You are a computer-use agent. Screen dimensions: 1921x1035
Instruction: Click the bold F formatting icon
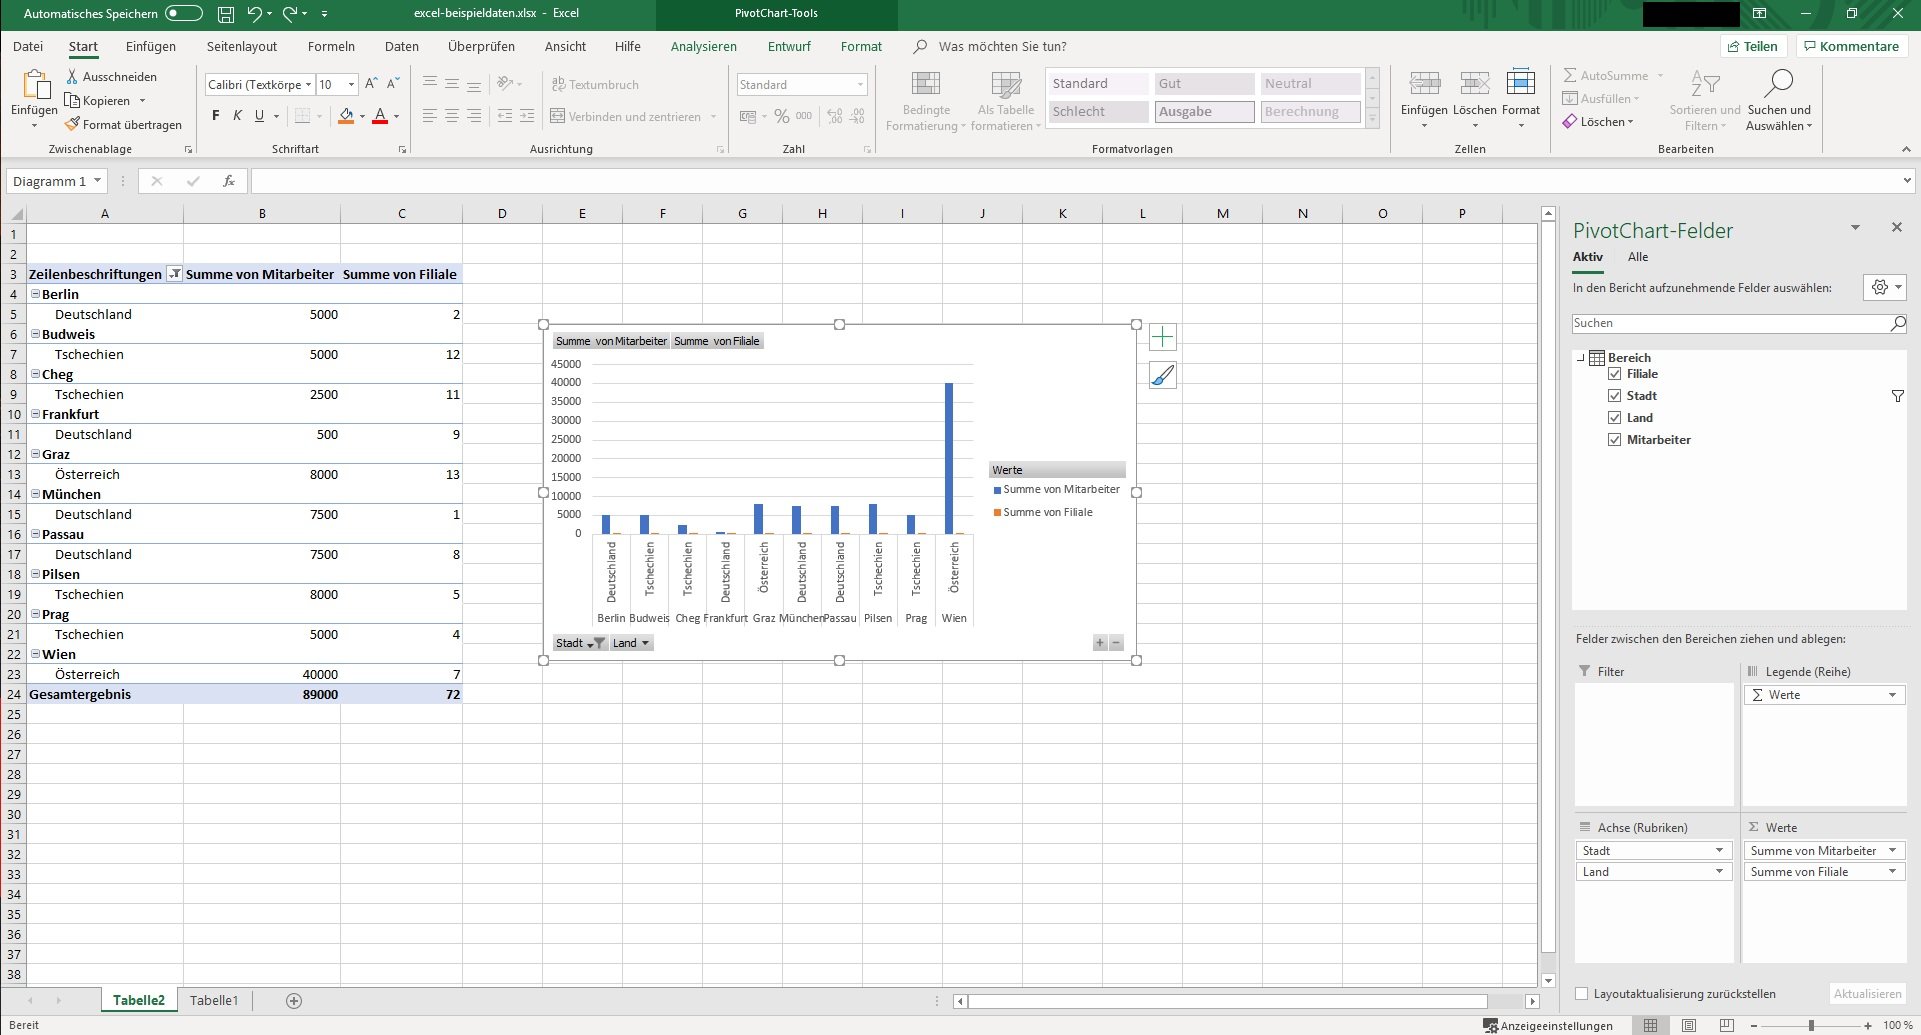[x=215, y=116]
